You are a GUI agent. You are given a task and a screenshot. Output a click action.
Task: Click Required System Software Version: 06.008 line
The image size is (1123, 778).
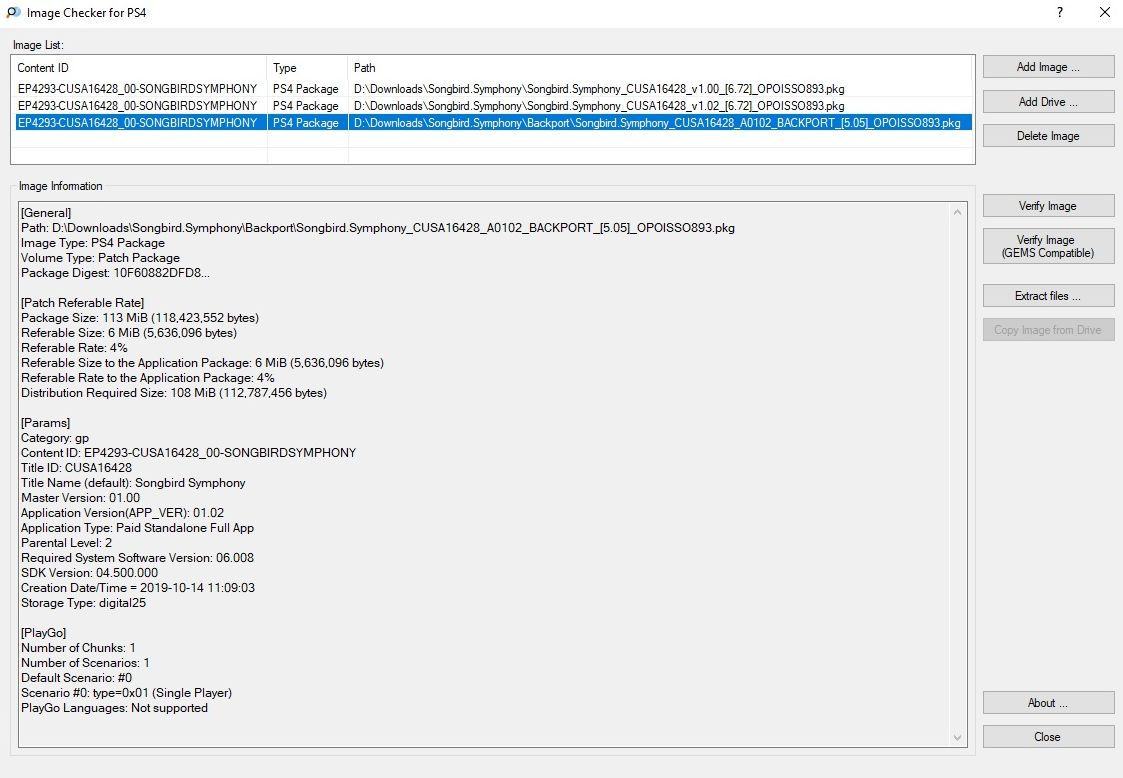(137, 559)
